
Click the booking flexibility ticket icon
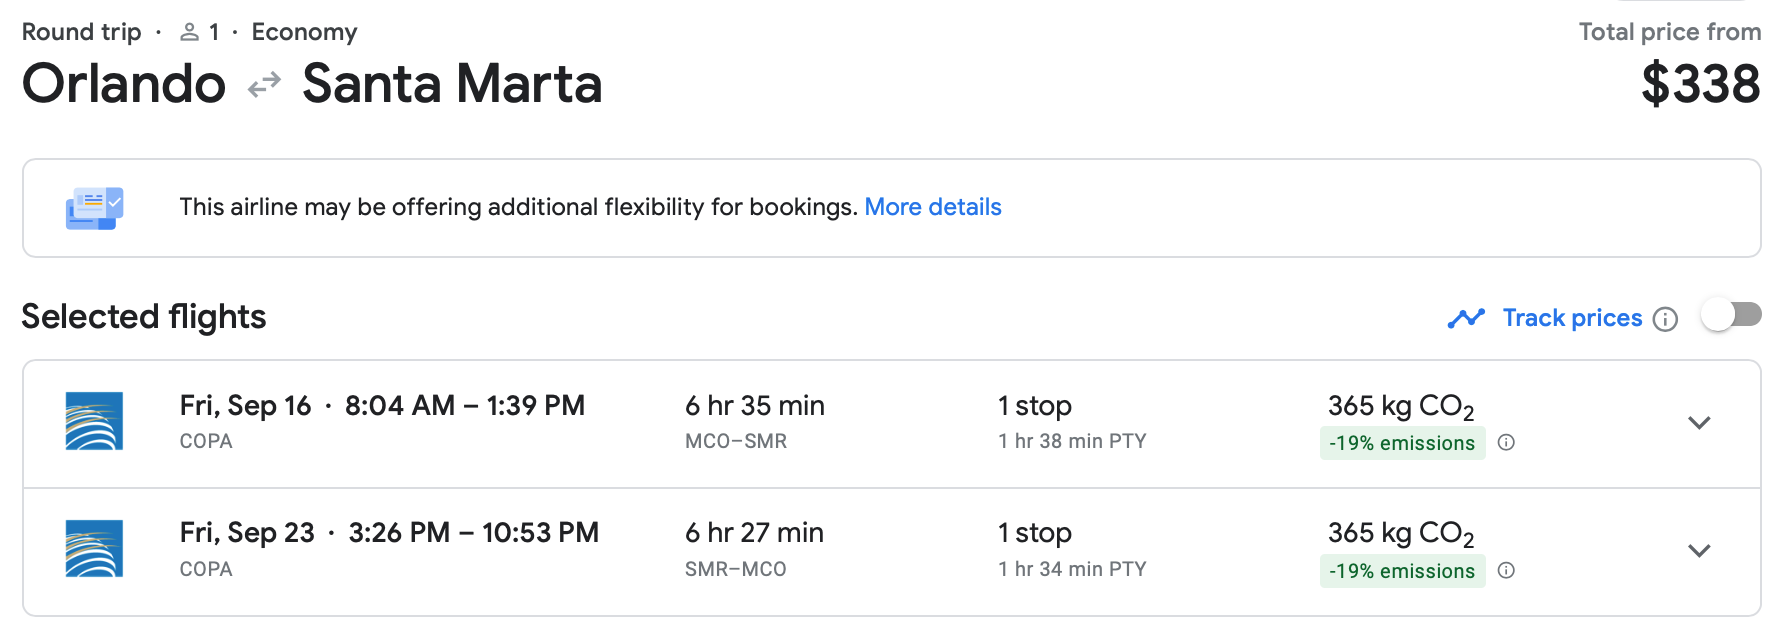tap(94, 208)
